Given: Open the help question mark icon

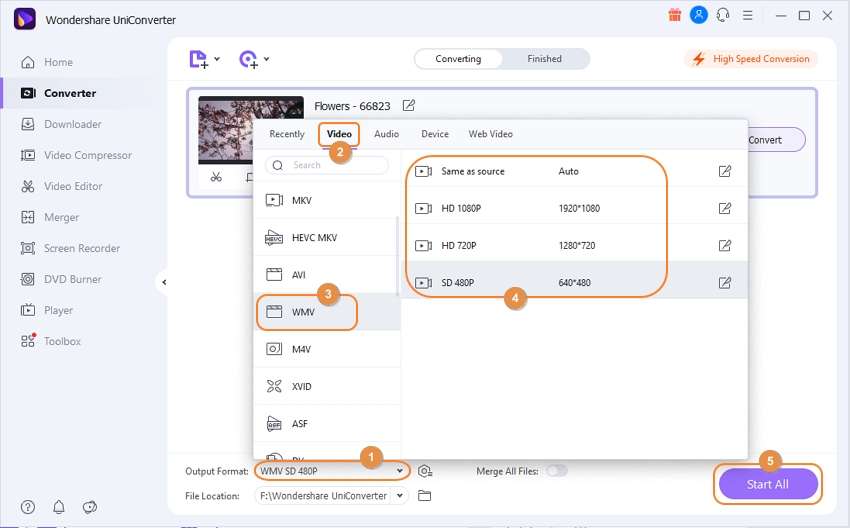Looking at the screenshot, I should tap(28, 507).
